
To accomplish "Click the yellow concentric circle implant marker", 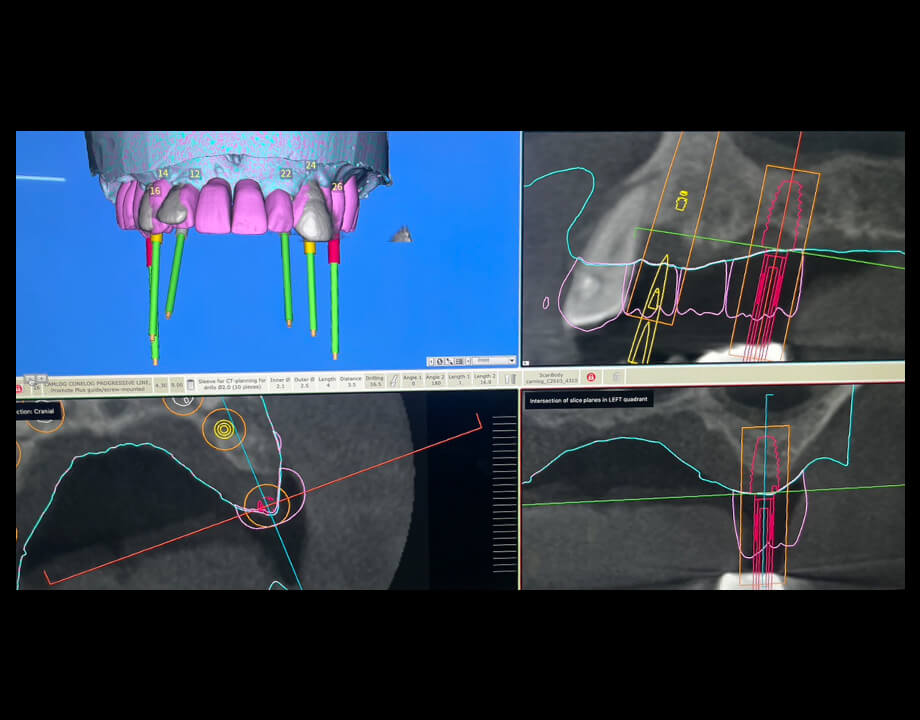I will [x=223, y=430].
